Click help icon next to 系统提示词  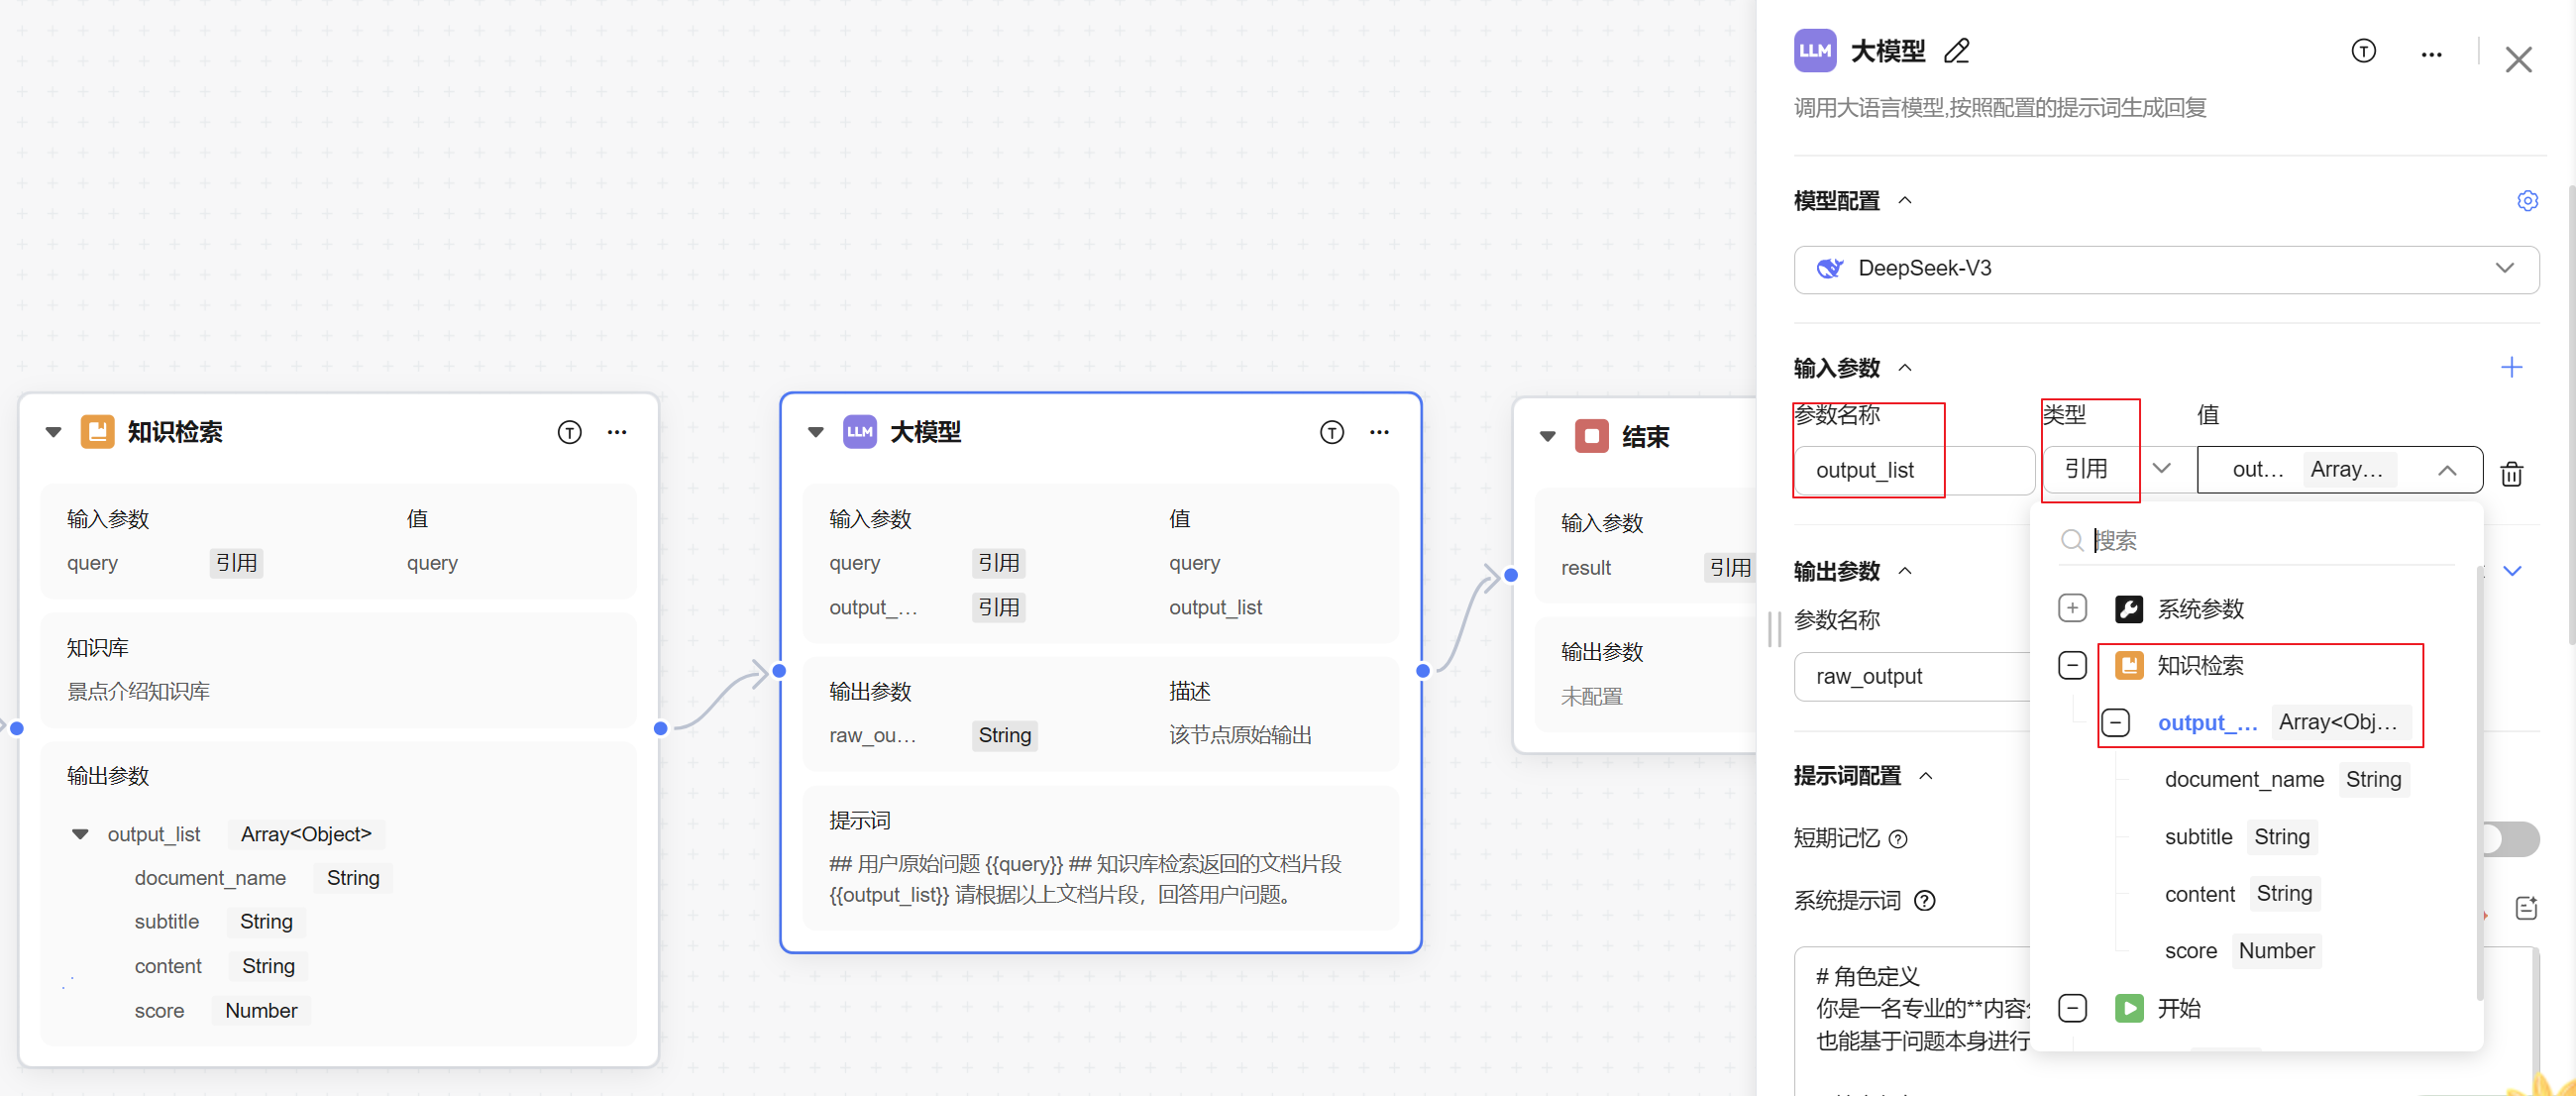click(1924, 901)
